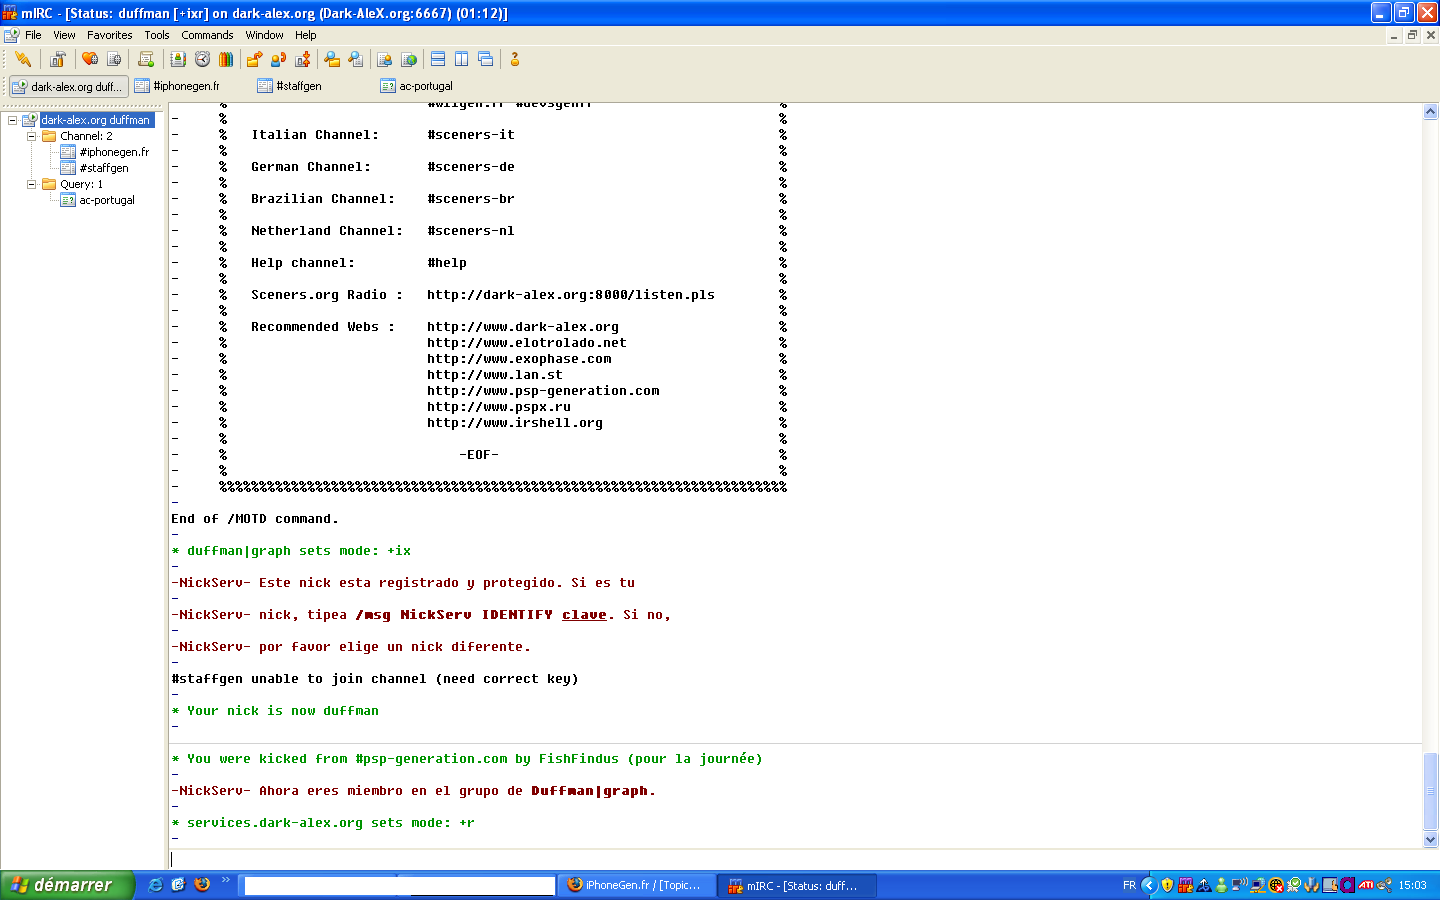Click the mIRC system tray icon
This screenshot has height=900, width=1440.
click(x=1185, y=885)
